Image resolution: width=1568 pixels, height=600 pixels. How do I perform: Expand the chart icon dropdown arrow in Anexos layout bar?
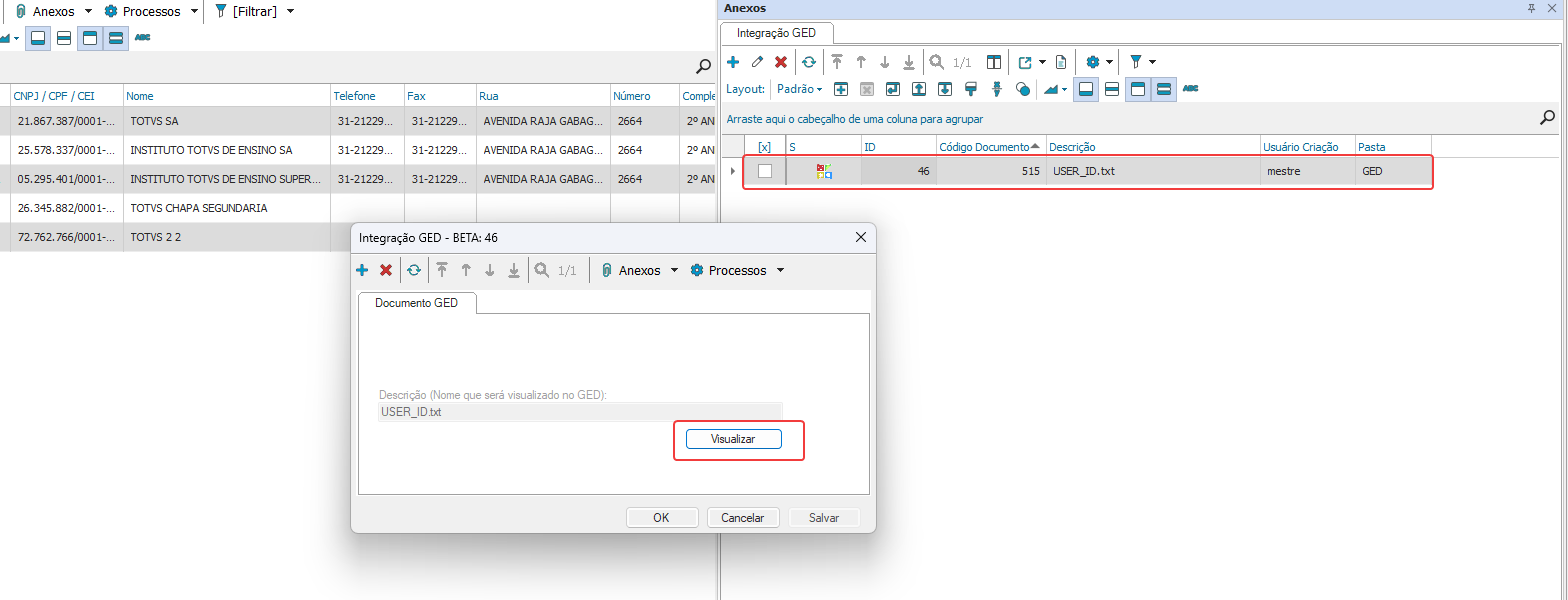coord(1066,89)
